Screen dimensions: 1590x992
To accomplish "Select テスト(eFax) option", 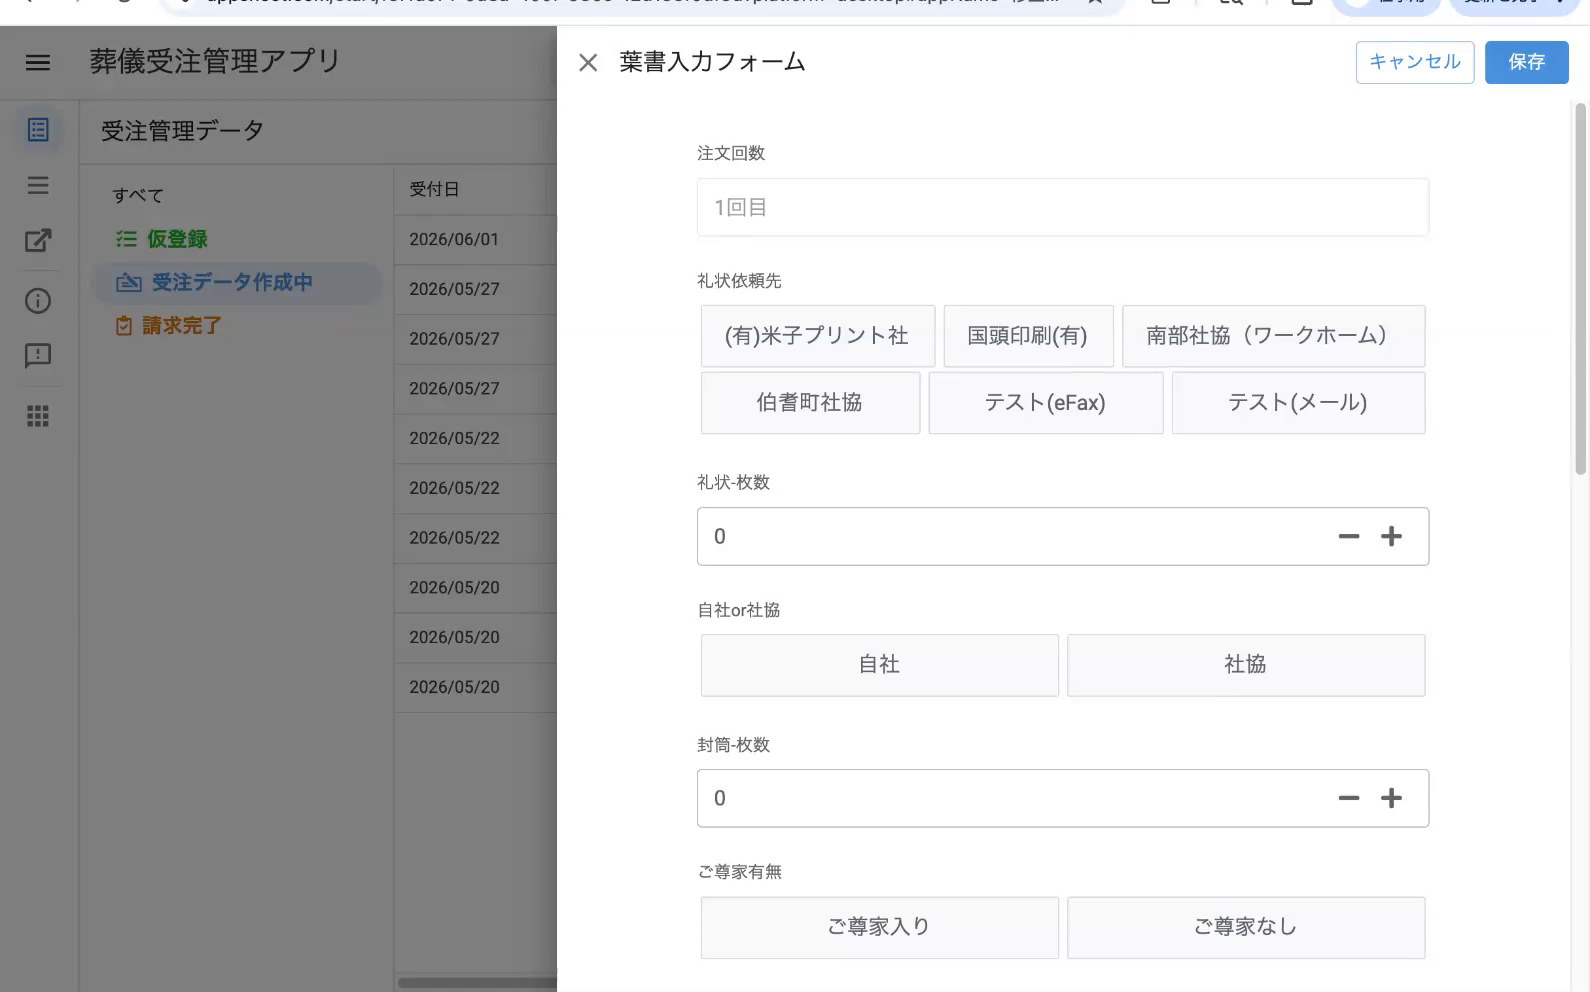I will click(x=1045, y=403).
